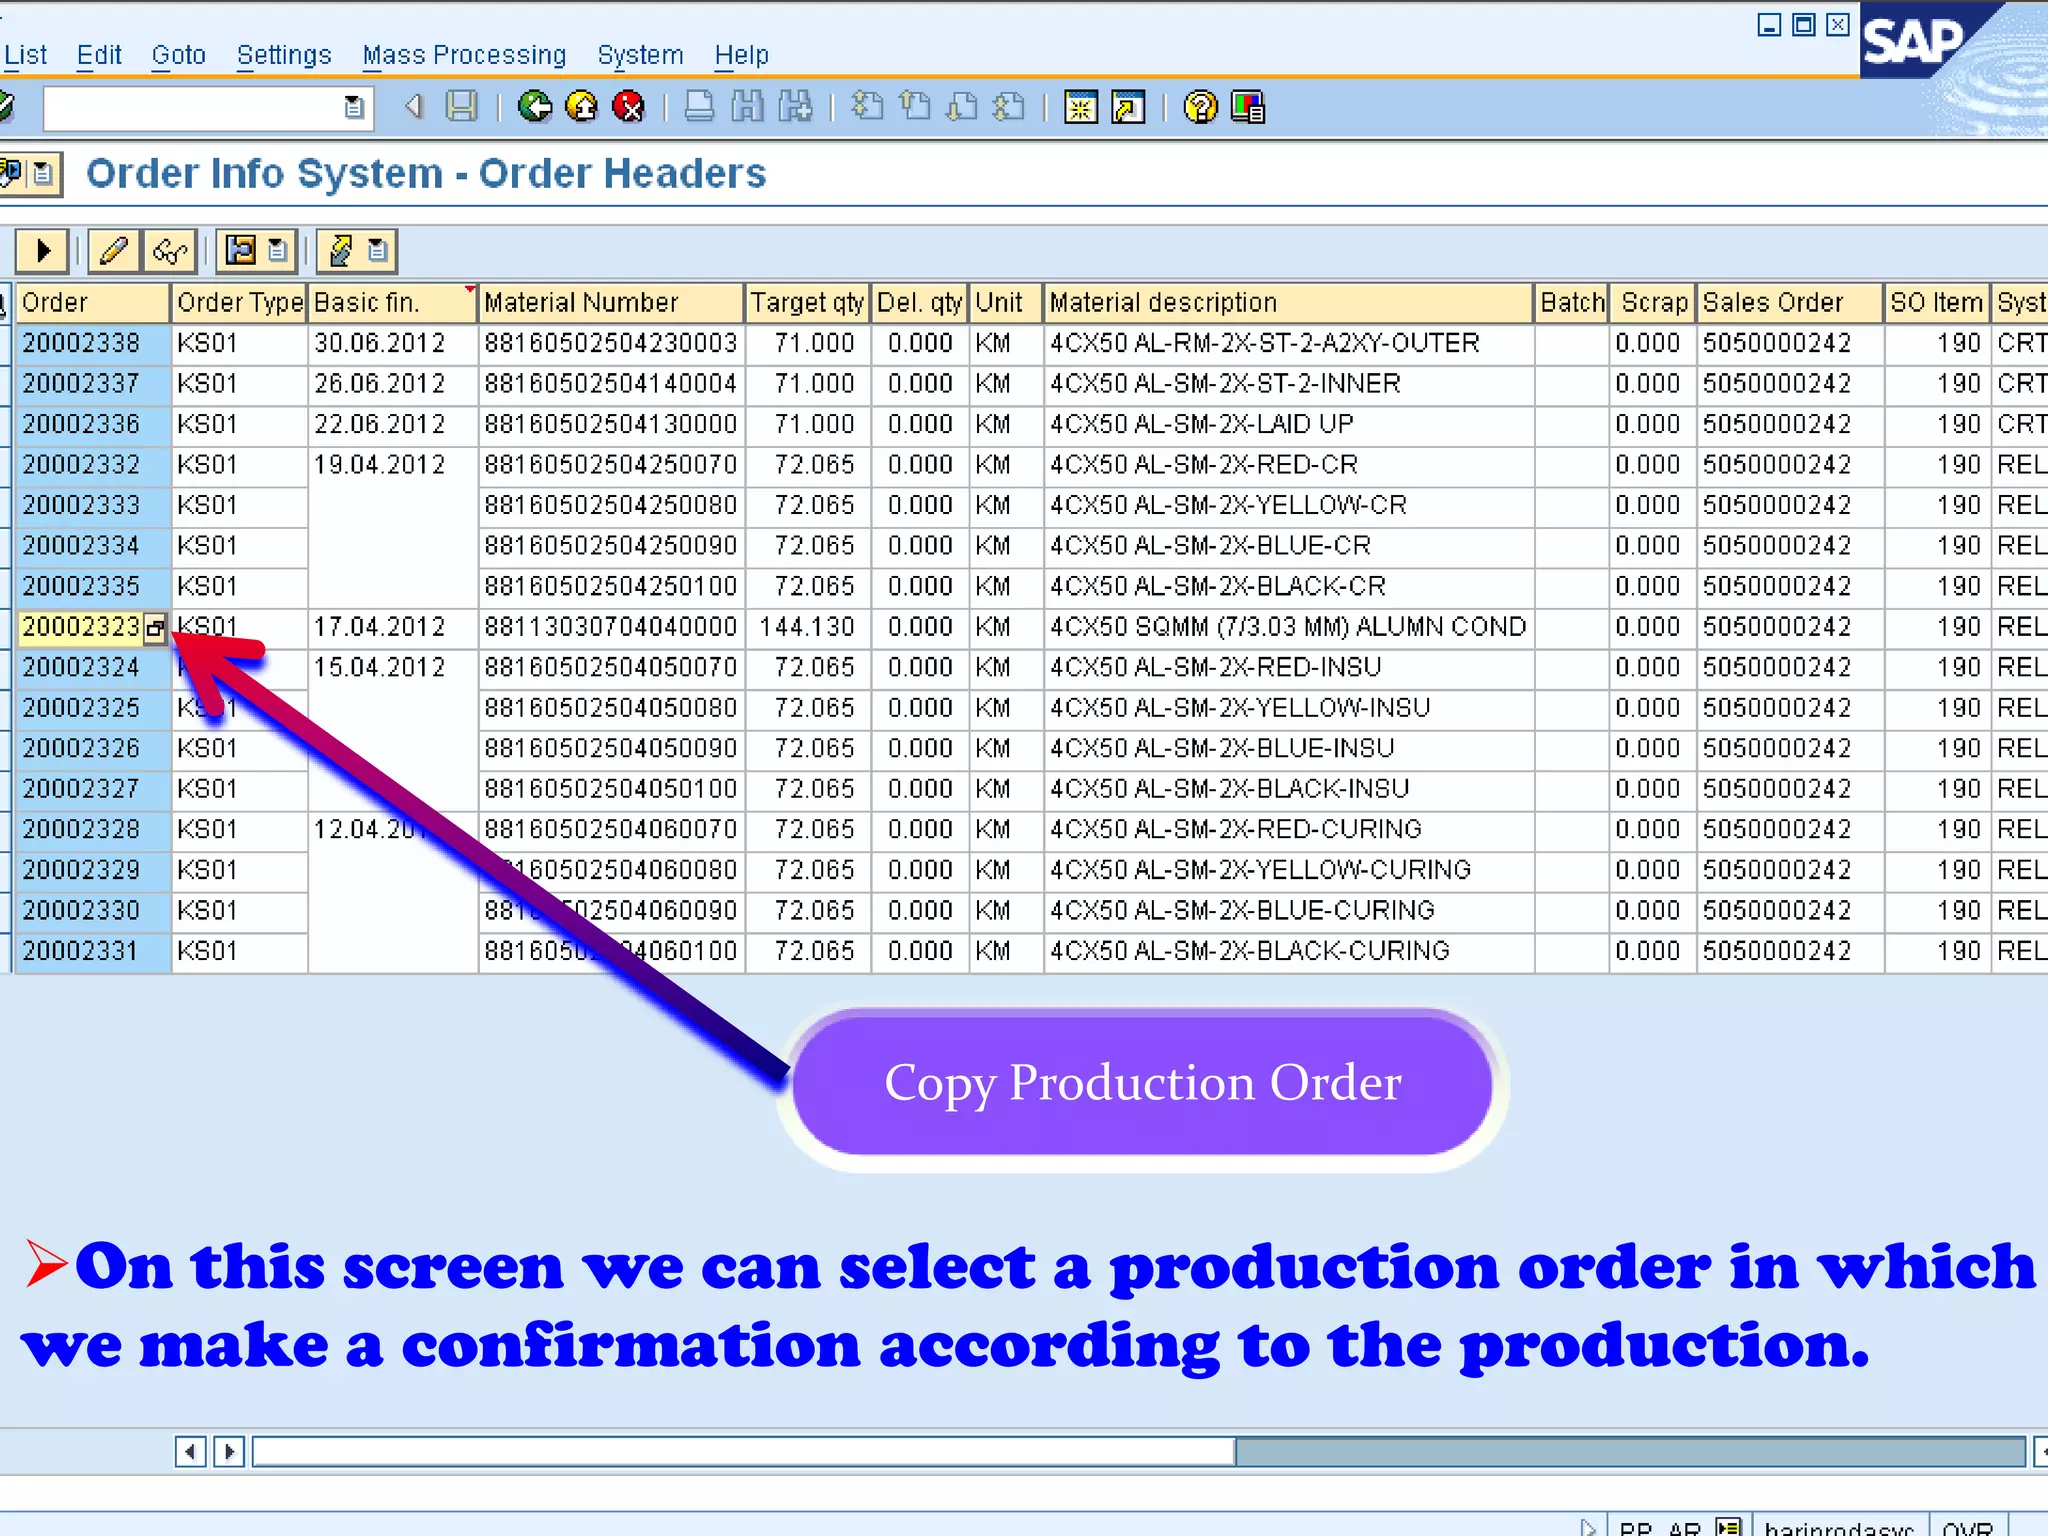Click the Find Next binoculars-plus icon

[x=795, y=106]
